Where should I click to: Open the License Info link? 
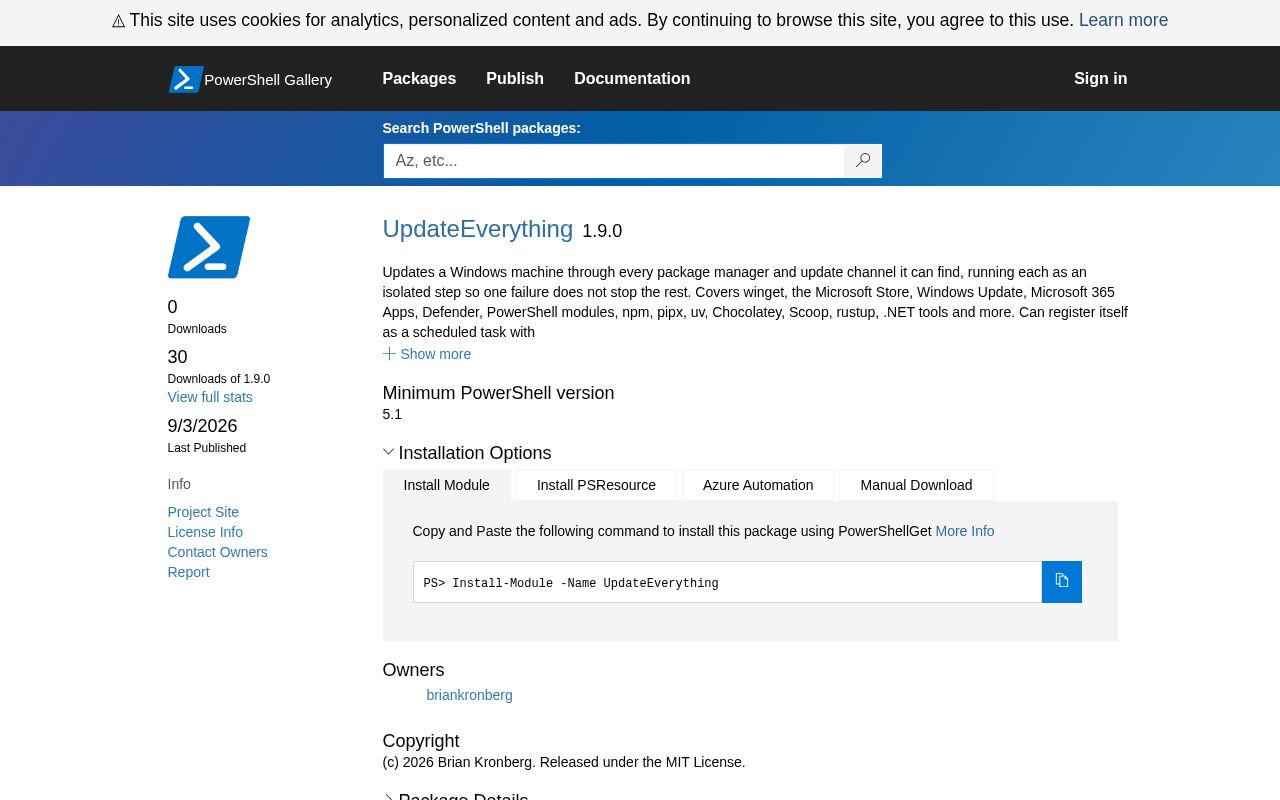pos(205,532)
